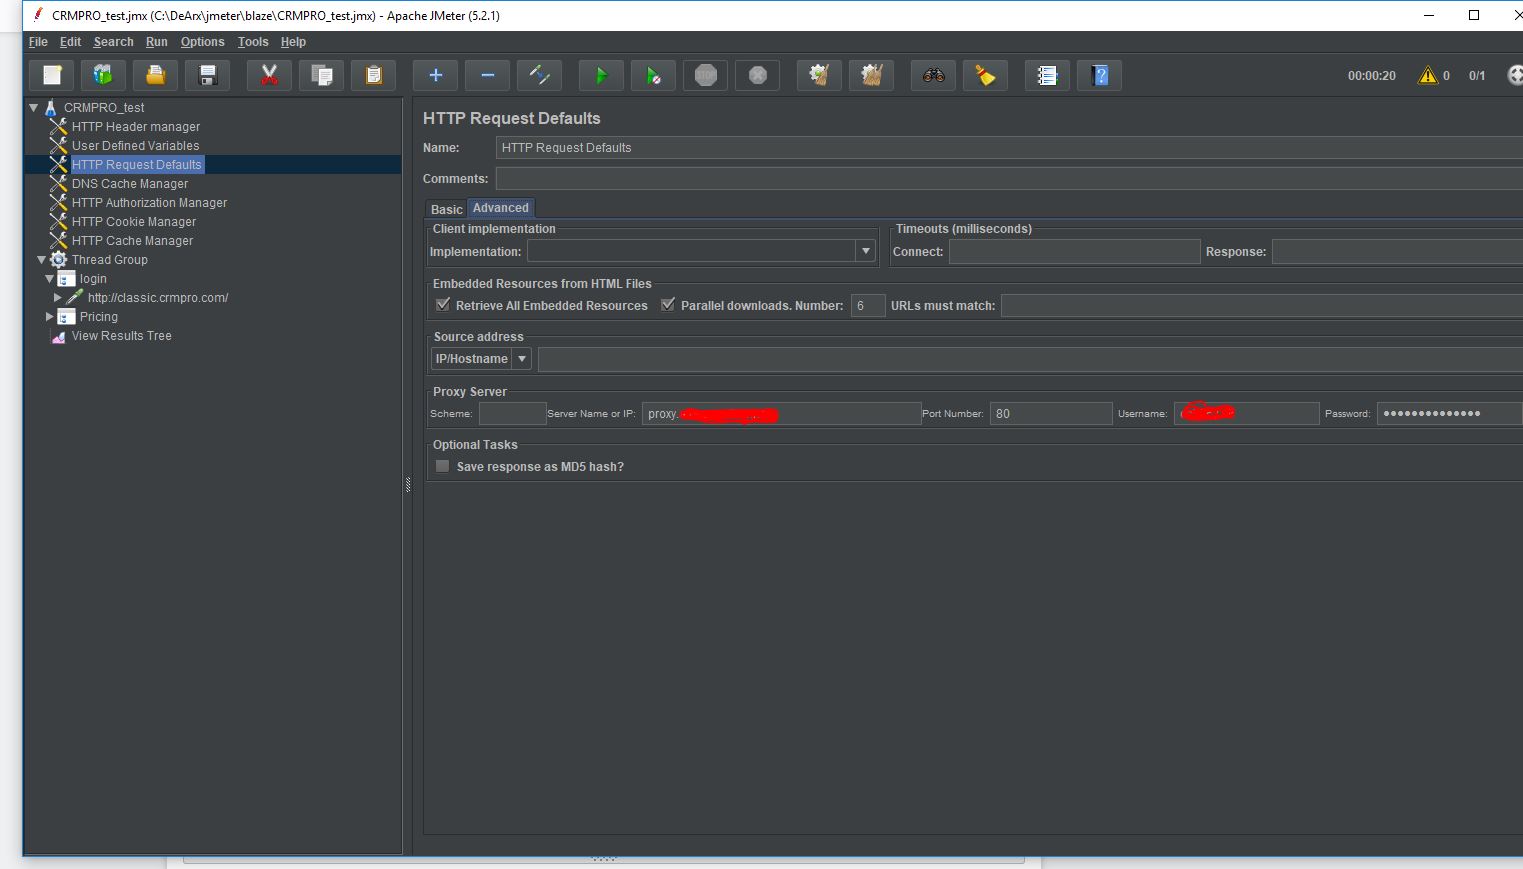Screen dimensions: 1523x869
Task: Start the test with green play icon
Action: [x=601, y=75]
